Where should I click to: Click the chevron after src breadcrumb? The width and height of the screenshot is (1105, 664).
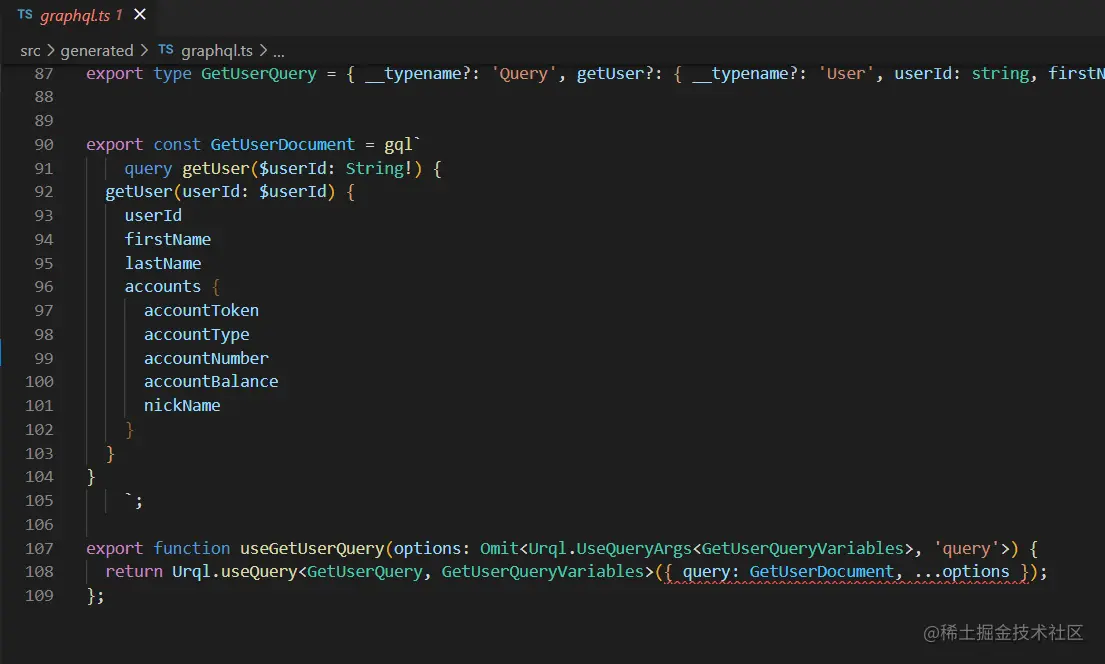[x=51, y=51]
